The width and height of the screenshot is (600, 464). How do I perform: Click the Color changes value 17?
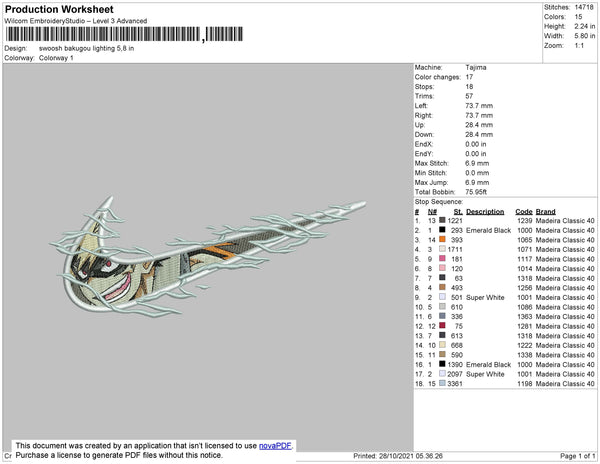(x=469, y=77)
